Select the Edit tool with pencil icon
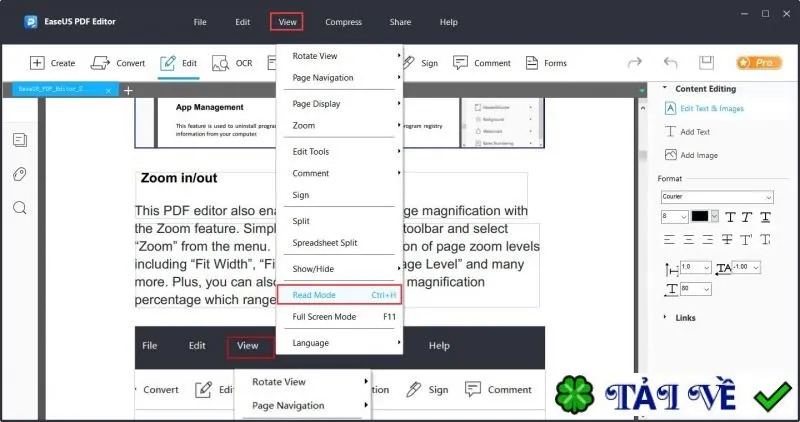Screen dimensions: 800x422 click(x=178, y=63)
